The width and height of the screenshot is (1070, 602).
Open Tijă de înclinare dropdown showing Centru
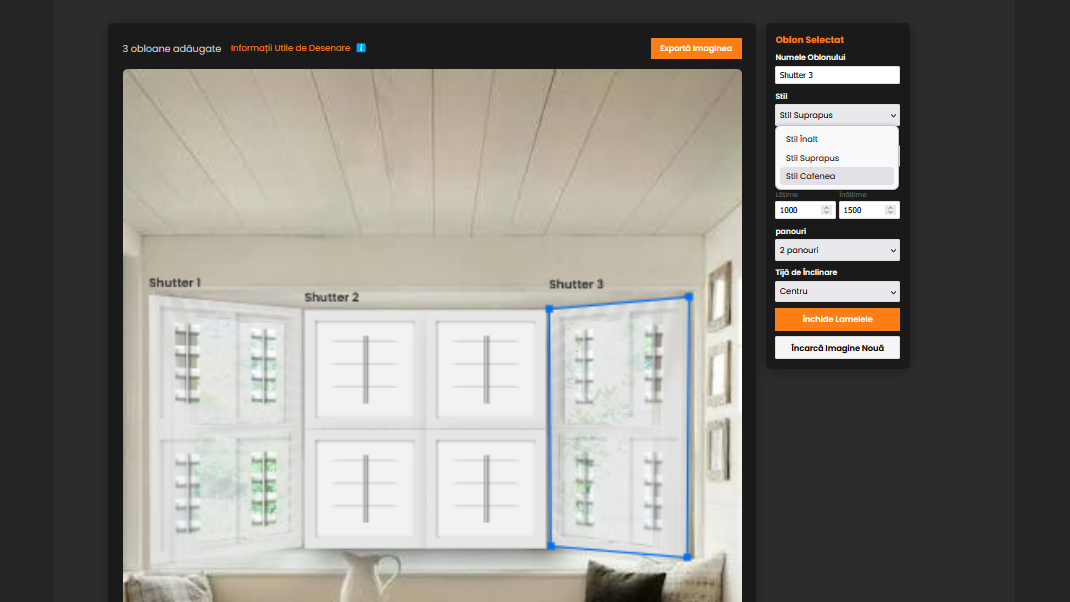coord(837,291)
